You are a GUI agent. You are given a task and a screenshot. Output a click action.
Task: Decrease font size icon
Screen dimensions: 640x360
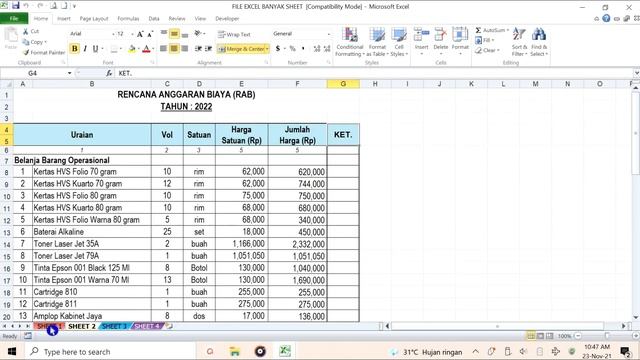150,34
